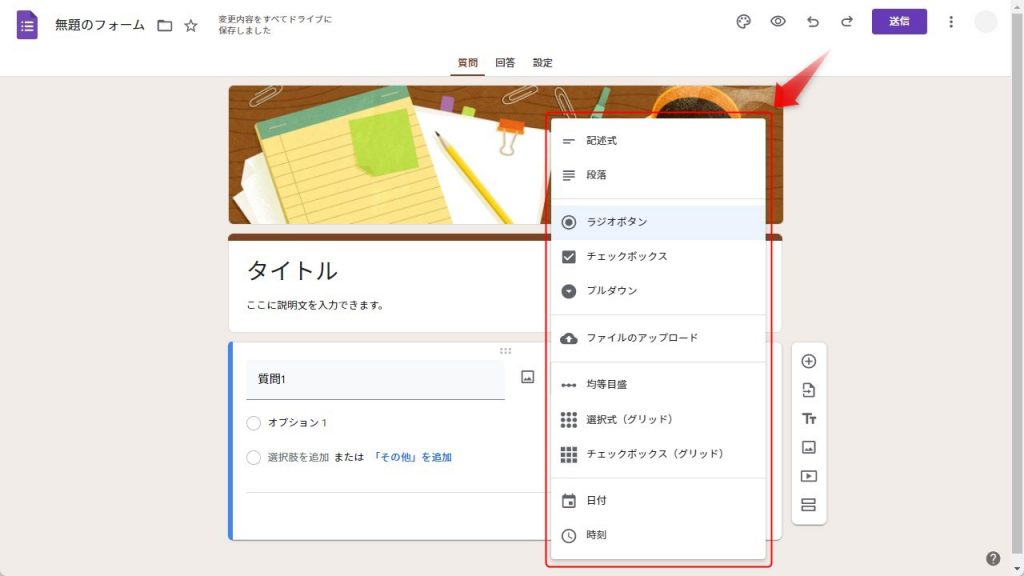Edit the オプション 1 text
This screenshot has width=1024, height=576.
click(297, 423)
